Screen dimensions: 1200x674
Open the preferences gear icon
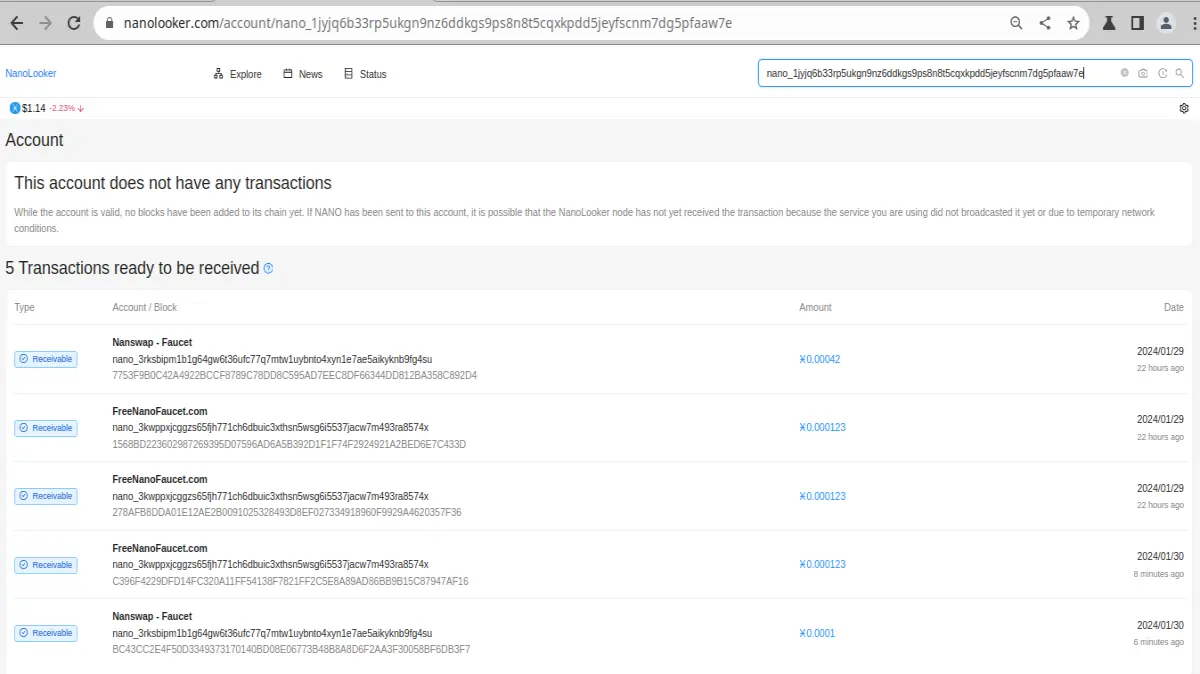pyautogui.click(x=1184, y=108)
